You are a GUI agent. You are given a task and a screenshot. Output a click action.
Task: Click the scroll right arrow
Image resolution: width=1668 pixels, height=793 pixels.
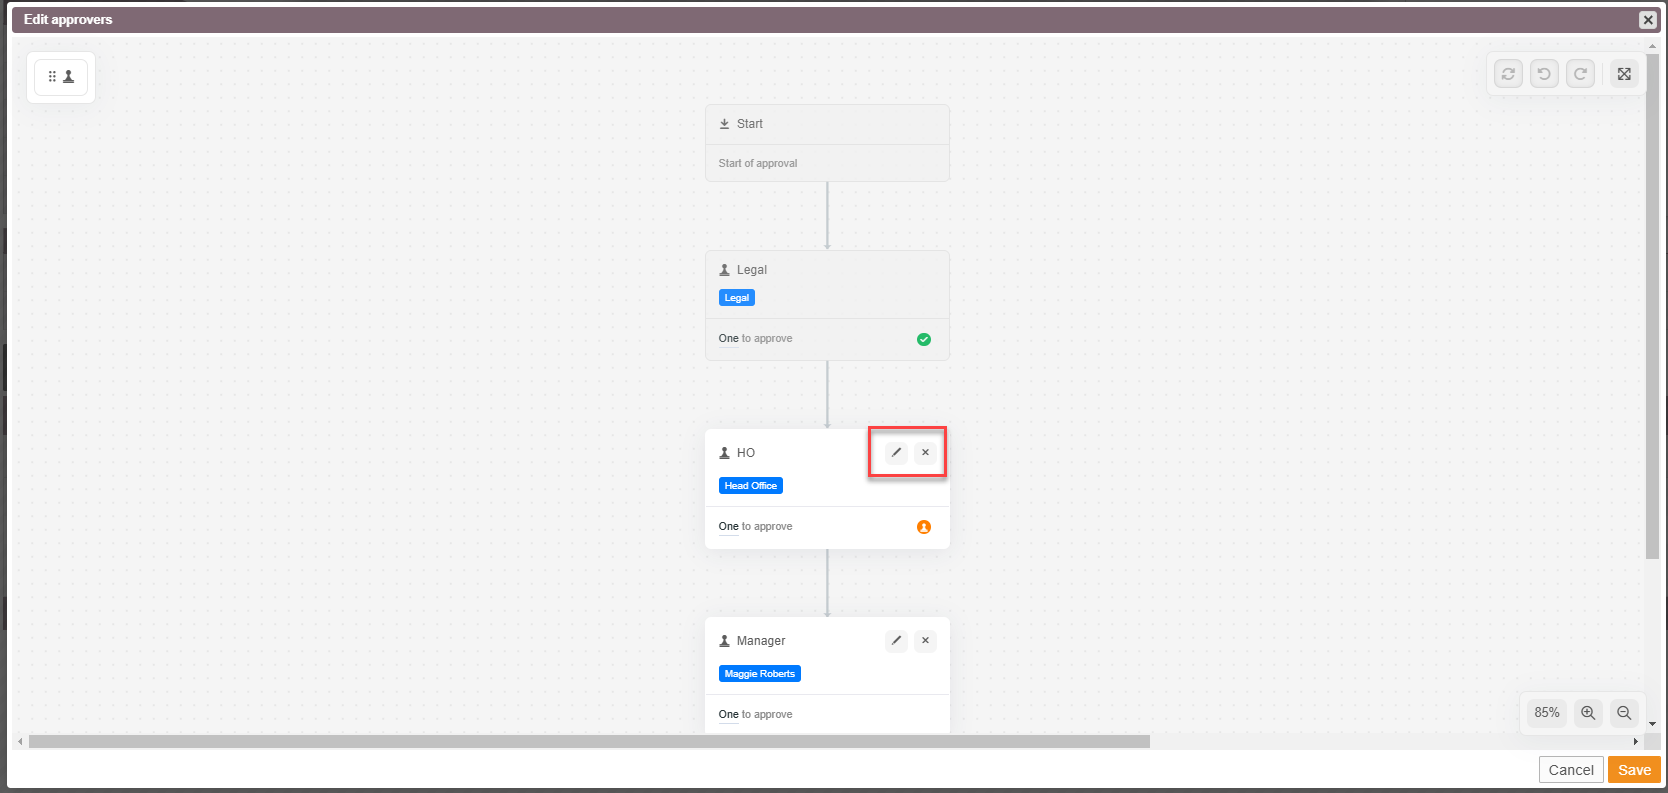(x=1636, y=742)
